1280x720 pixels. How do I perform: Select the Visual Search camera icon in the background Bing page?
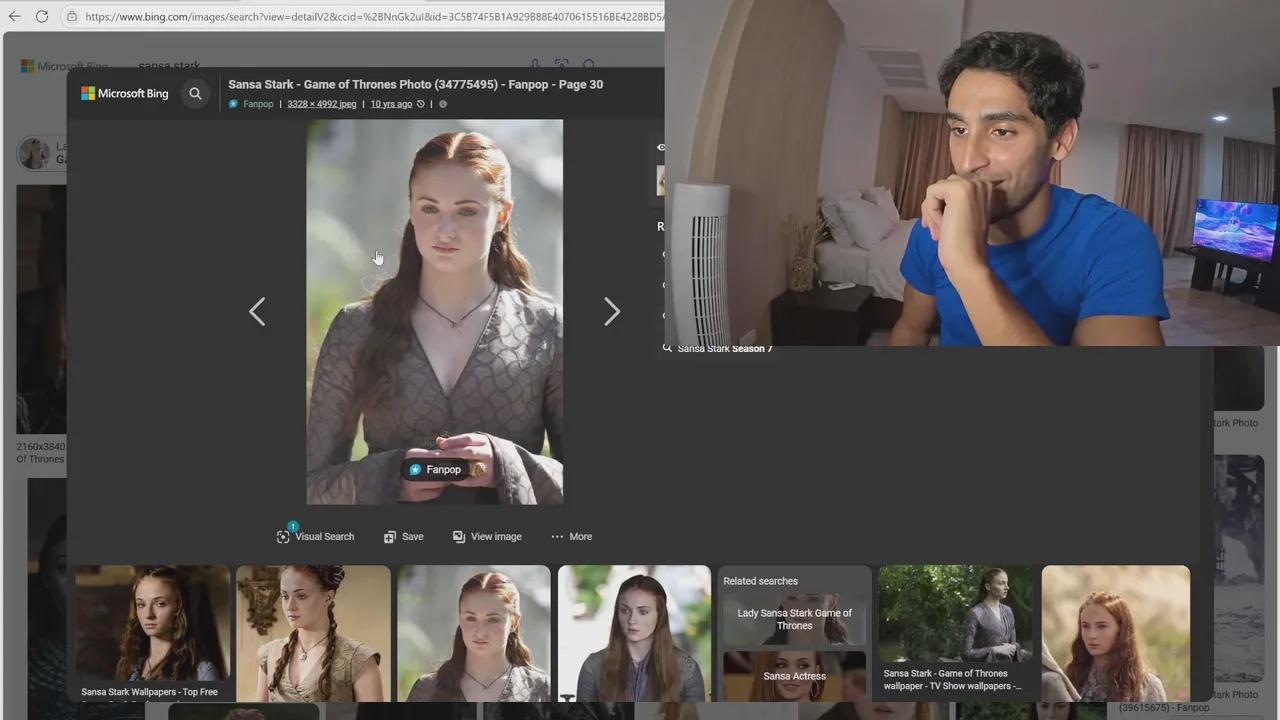pyautogui.click(x=562, y=65)
